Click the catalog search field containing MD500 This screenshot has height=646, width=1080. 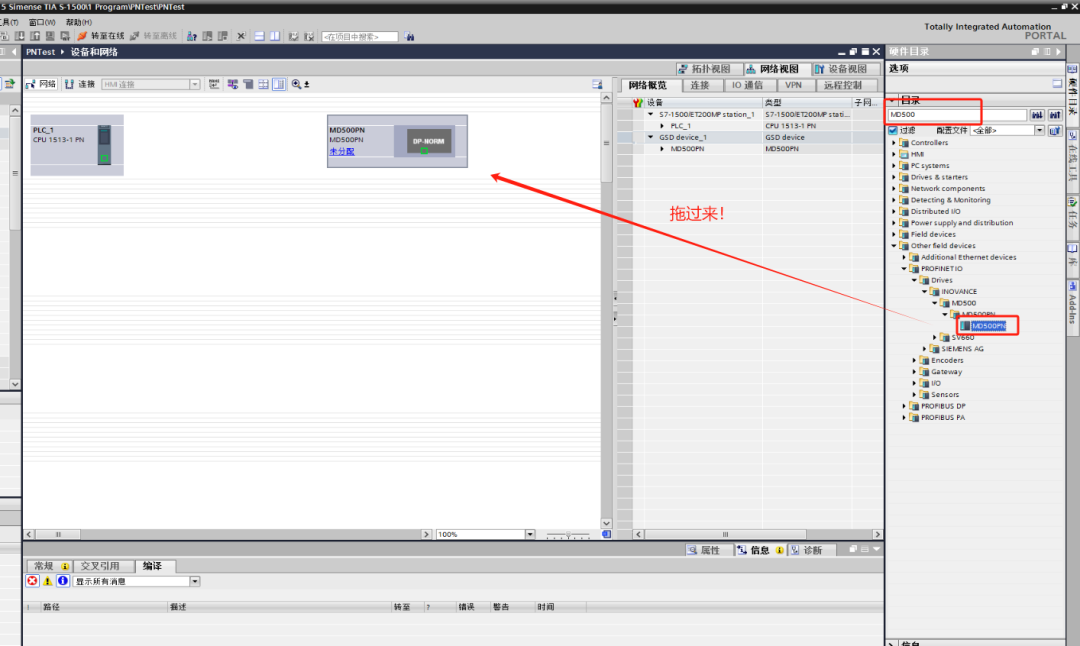tap(957, 114)
